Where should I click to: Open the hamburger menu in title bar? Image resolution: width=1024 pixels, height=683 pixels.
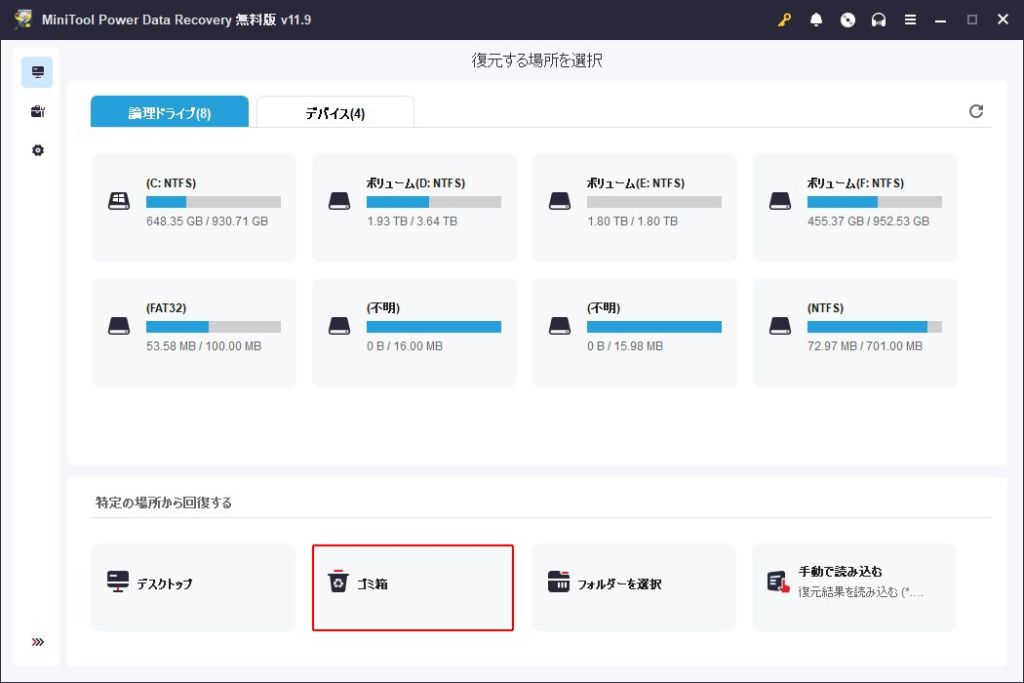click(x=910, y=20)
